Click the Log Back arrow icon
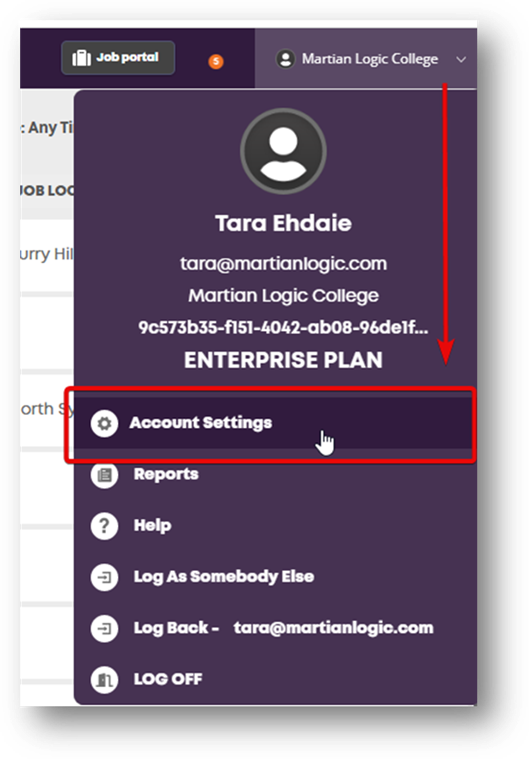 coord(104,628)
